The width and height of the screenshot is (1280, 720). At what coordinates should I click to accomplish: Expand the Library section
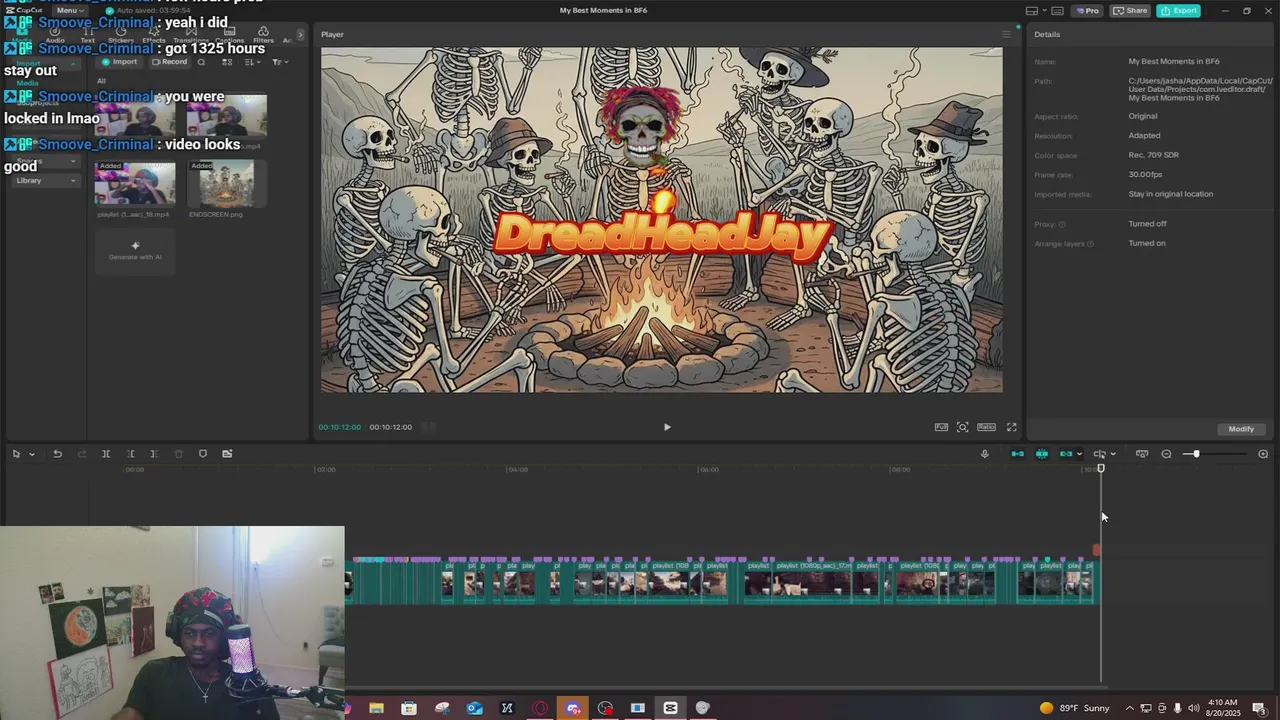point(44,180)
